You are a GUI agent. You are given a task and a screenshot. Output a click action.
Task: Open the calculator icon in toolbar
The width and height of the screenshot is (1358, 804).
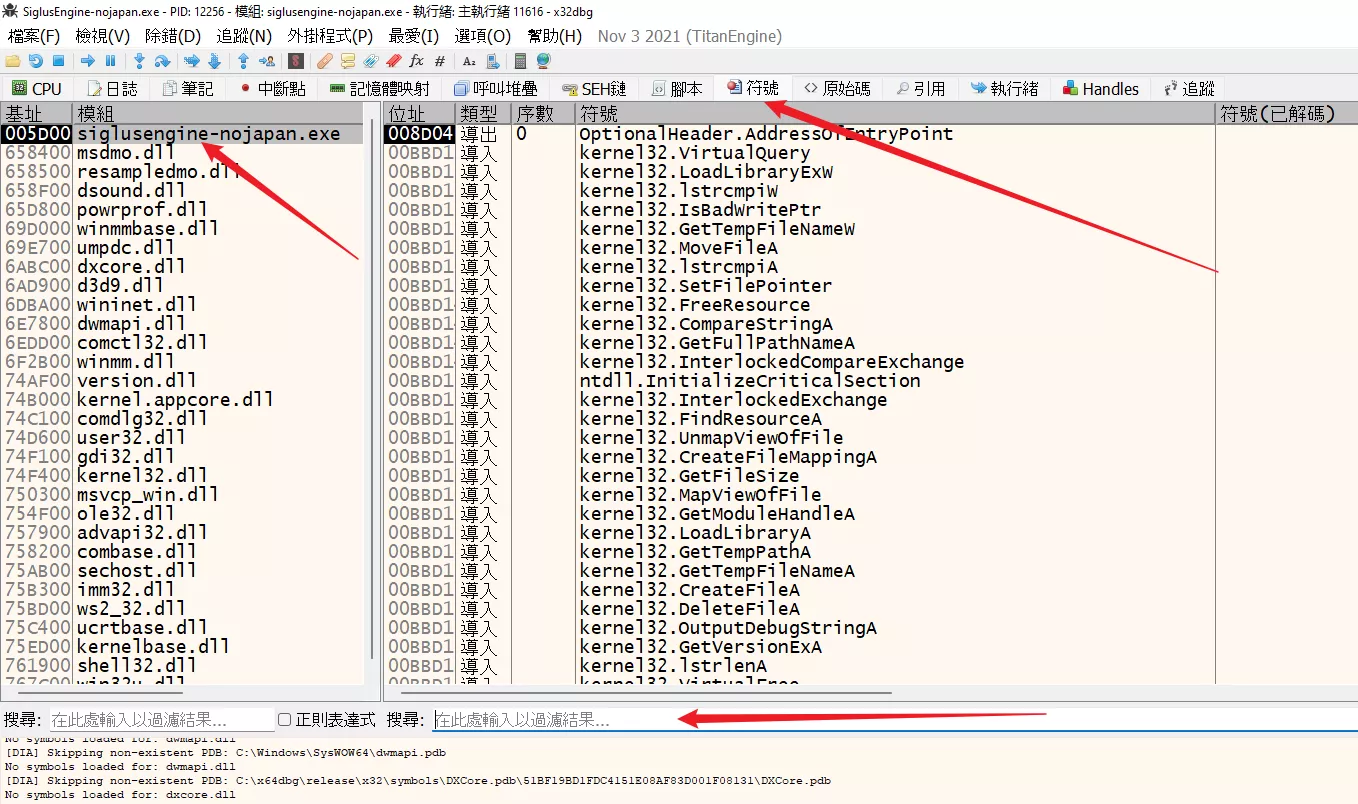tap(521, 61)
